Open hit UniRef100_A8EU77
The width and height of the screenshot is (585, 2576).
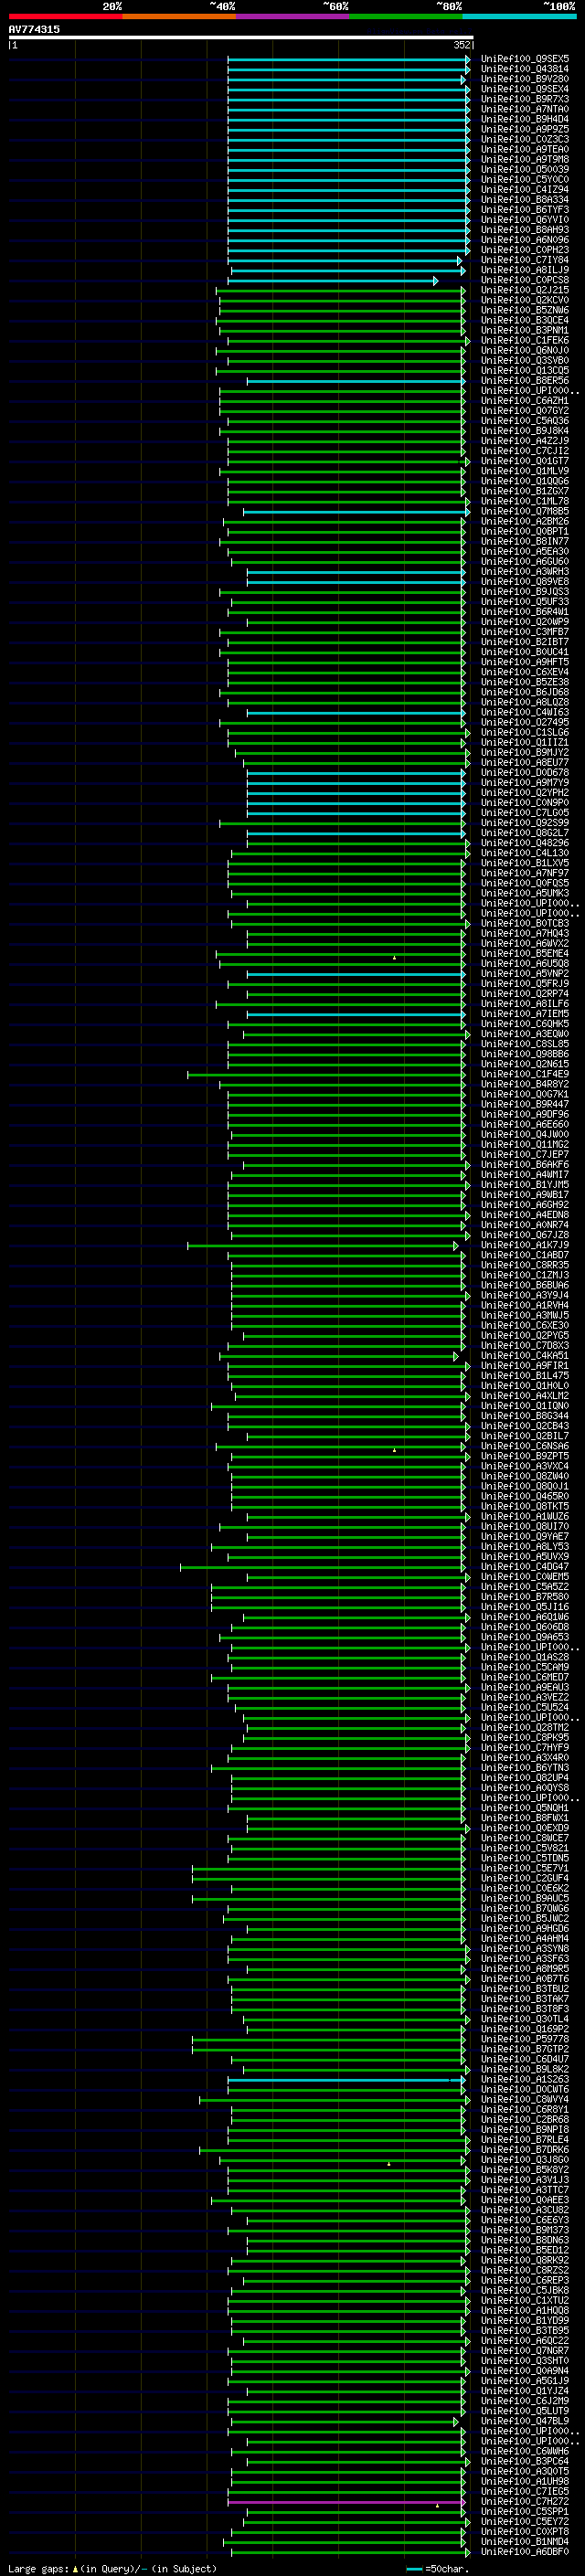[x=525, y=762]
